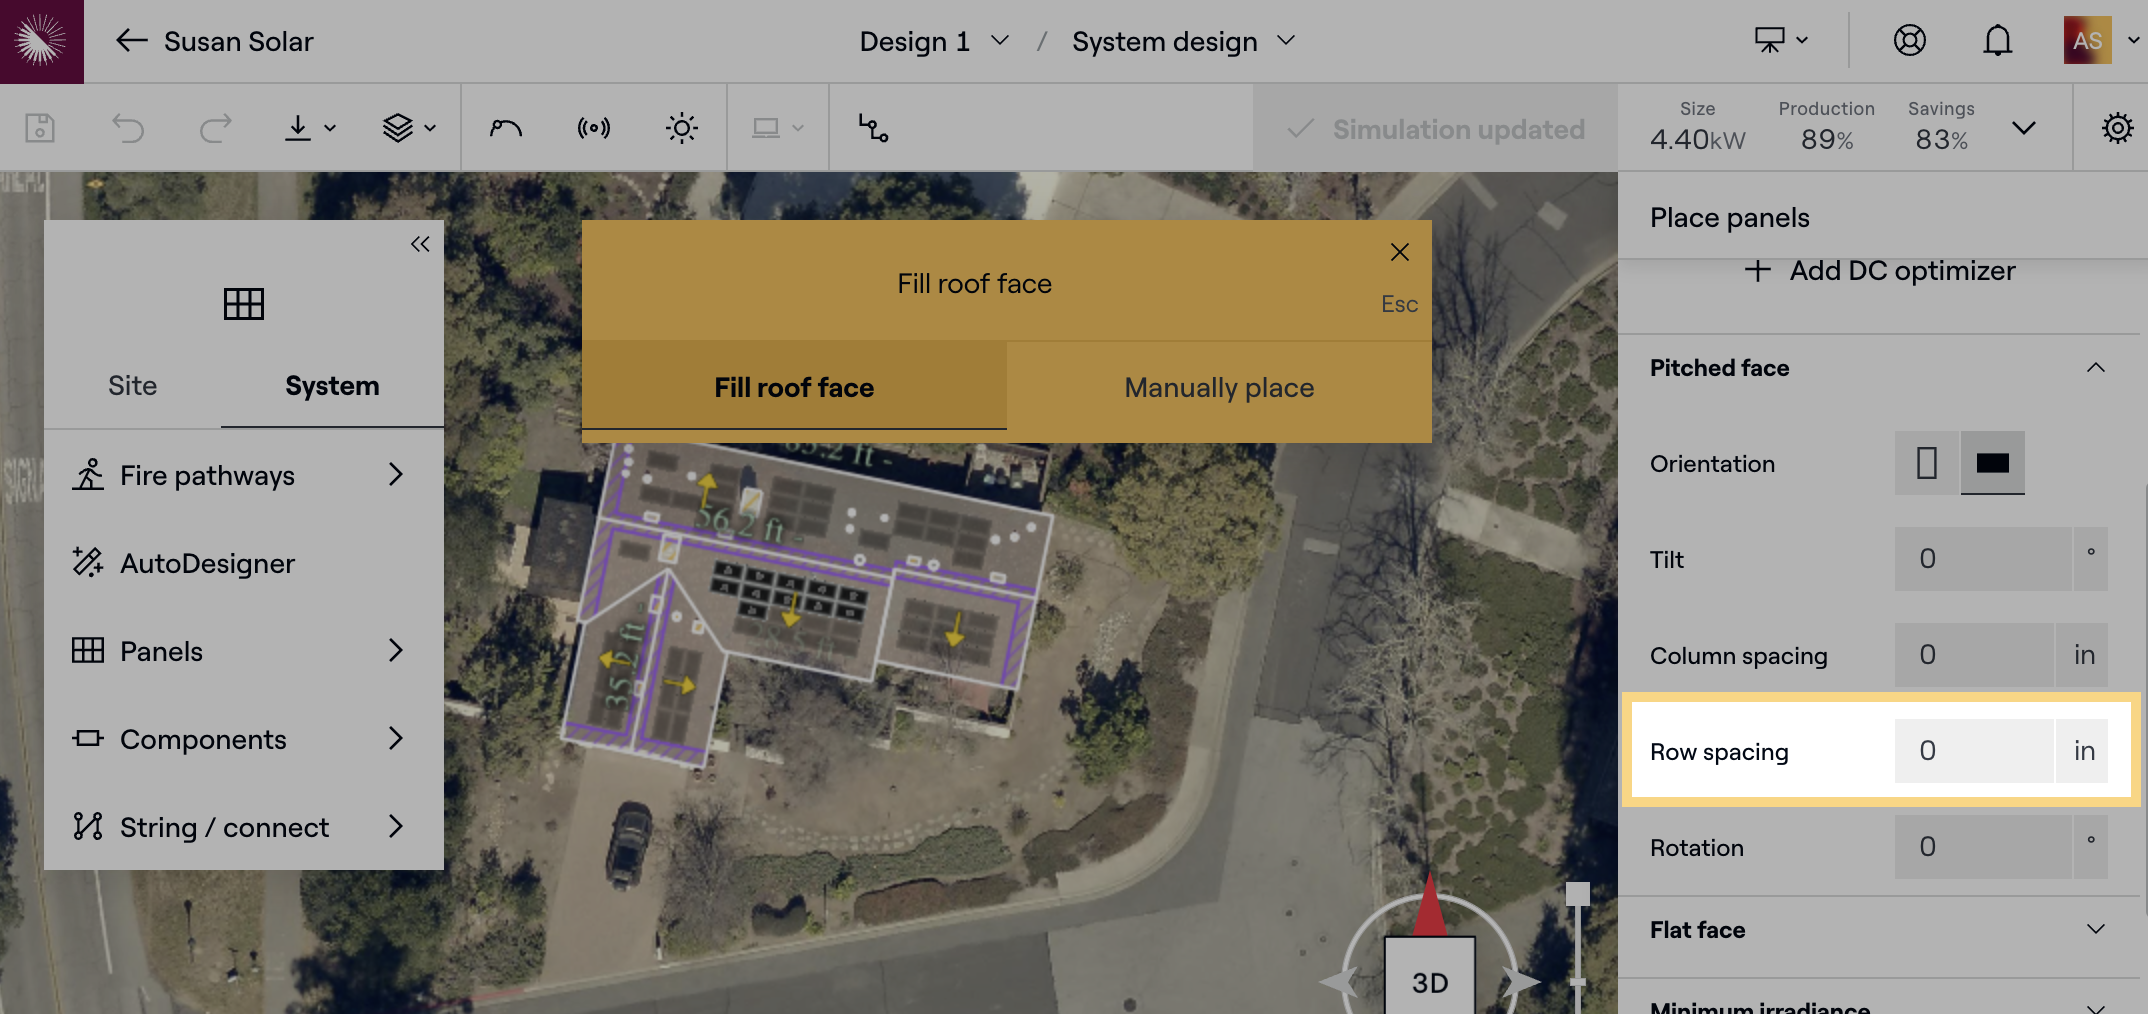Image resolution: width=2148 pixels, height=1014 pixels.
Task: Click the undo arrow in toolbar
Action: pyautogui.click(x=128, y=128)
